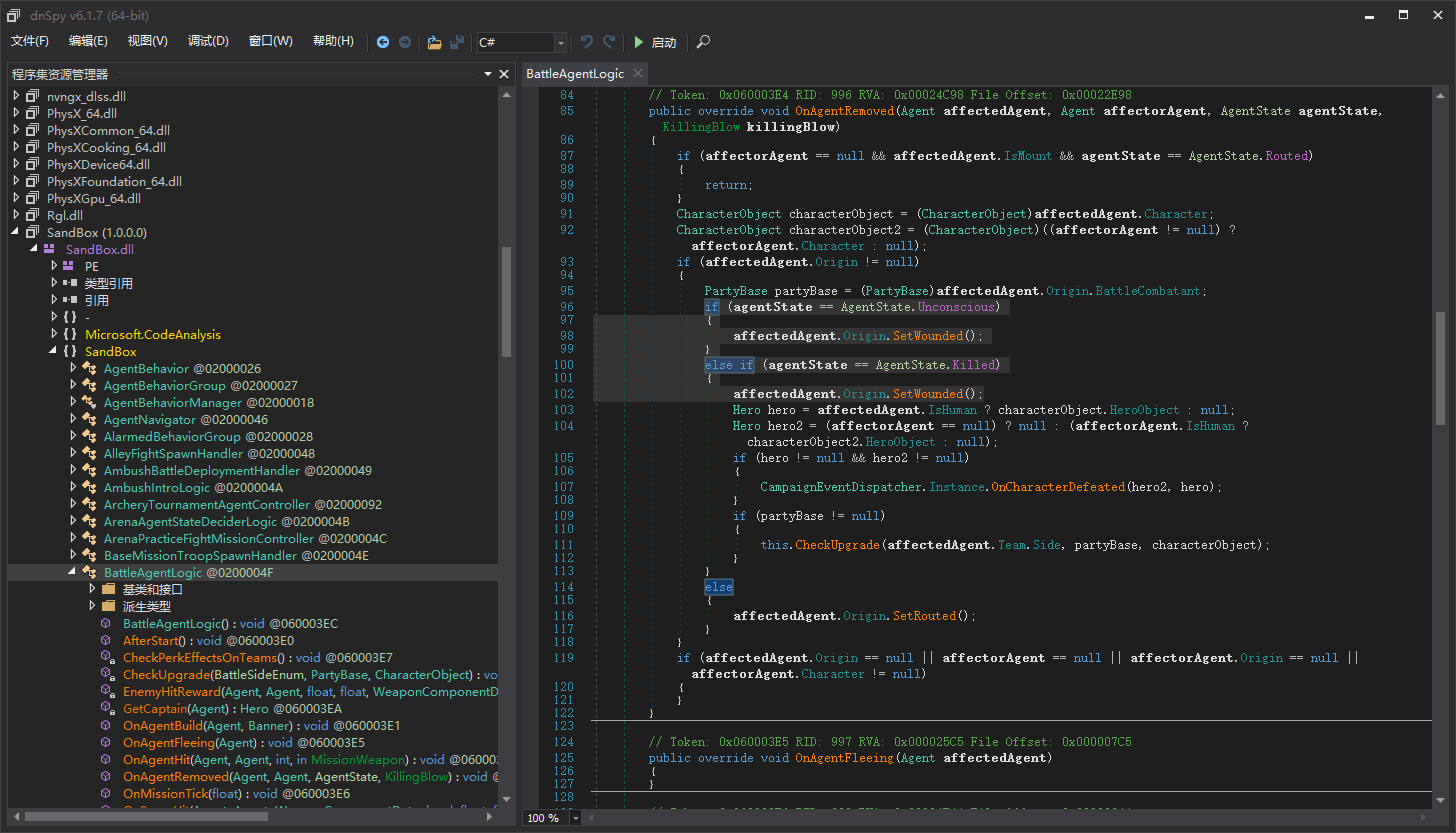
Task: Open the 文件(F) menu
Action: (x=30, y=41)
